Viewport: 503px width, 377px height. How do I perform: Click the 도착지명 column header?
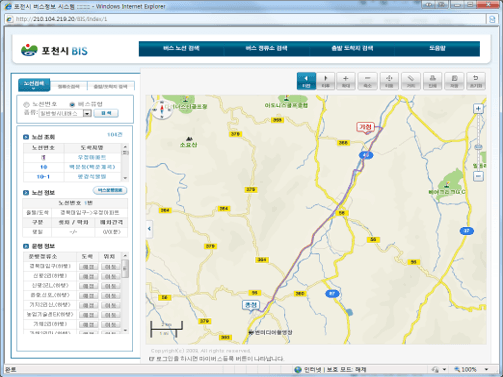click(x=92, y=147)
